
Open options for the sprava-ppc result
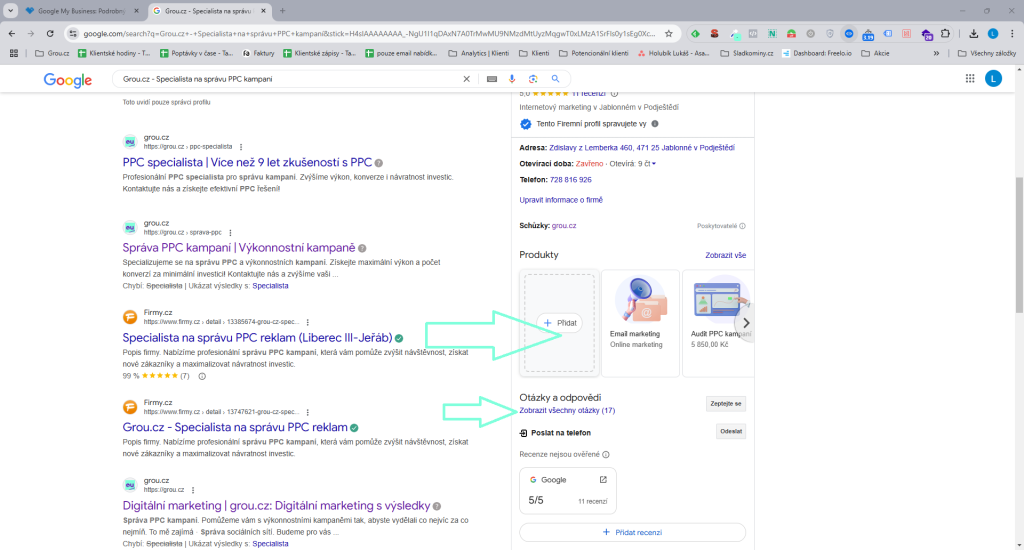coord(231,233)
